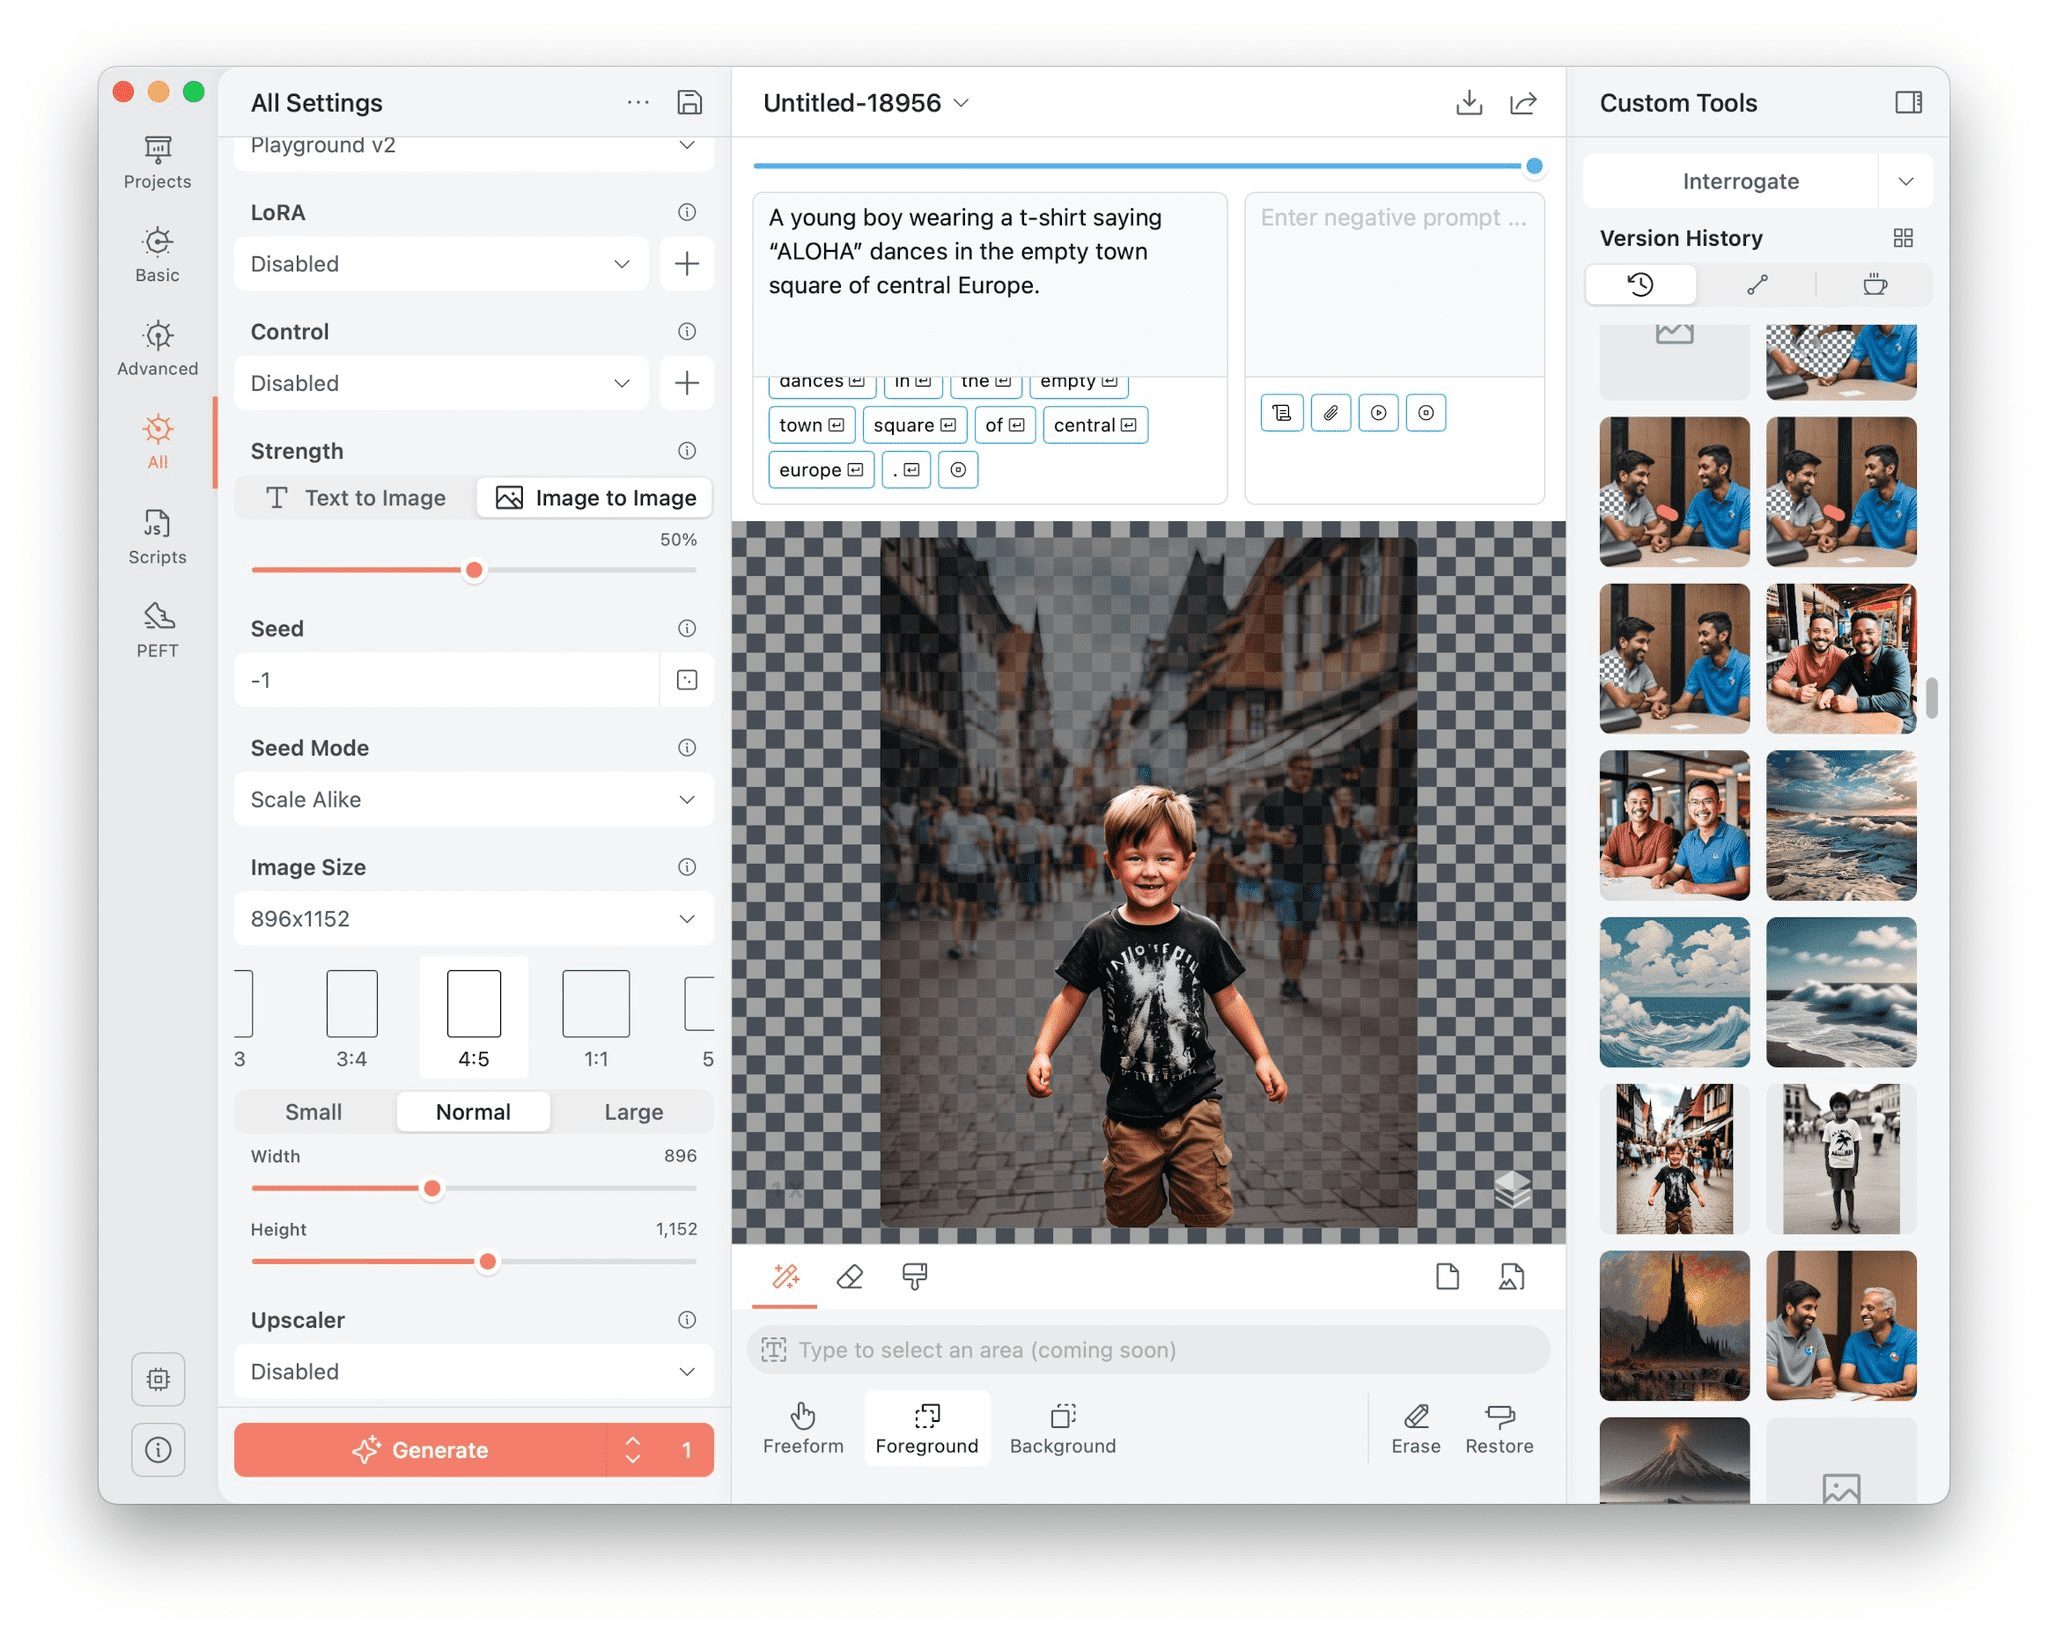
Task: Show info for the Seed Mode setting
Action: point(687,748)
